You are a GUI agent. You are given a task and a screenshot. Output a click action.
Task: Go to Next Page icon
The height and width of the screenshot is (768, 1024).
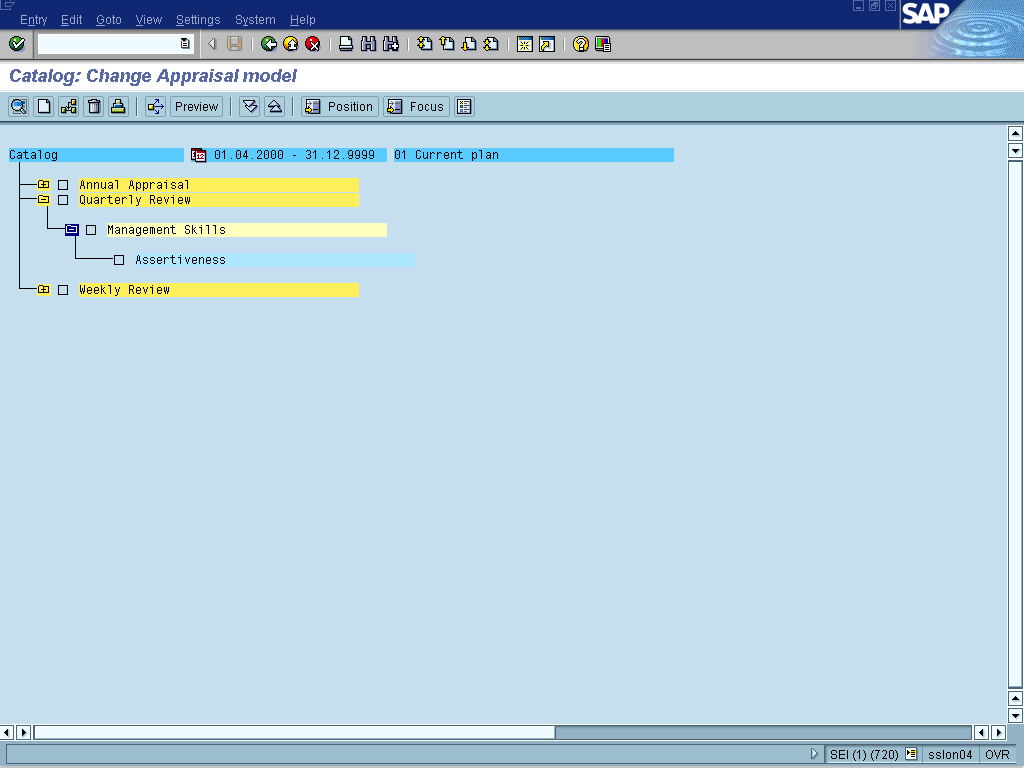(x=469, y=44)
